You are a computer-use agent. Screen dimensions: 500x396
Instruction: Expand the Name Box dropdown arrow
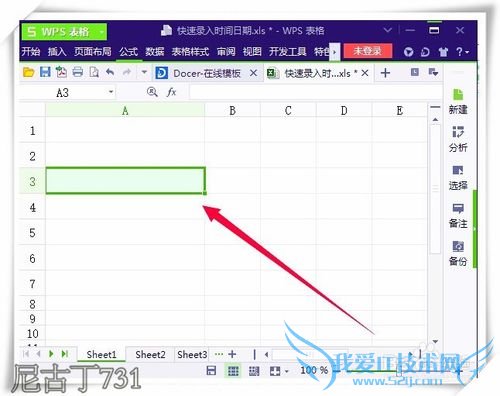click(x=111, y=92)
